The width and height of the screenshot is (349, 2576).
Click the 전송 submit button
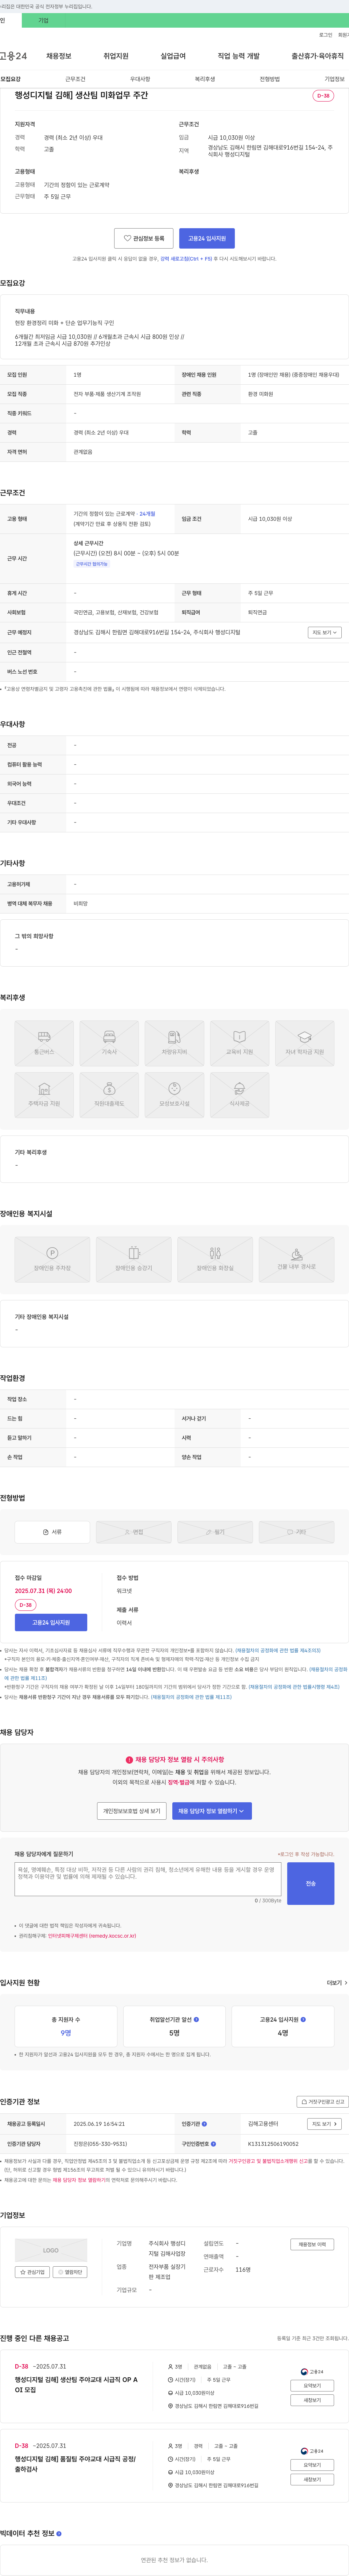click(x=311, y=1883)
